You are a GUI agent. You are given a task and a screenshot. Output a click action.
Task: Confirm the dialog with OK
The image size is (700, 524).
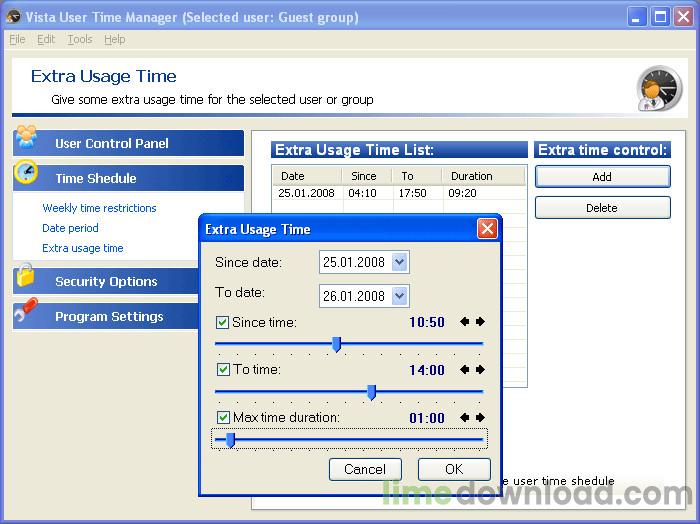[x=454, y=469]
